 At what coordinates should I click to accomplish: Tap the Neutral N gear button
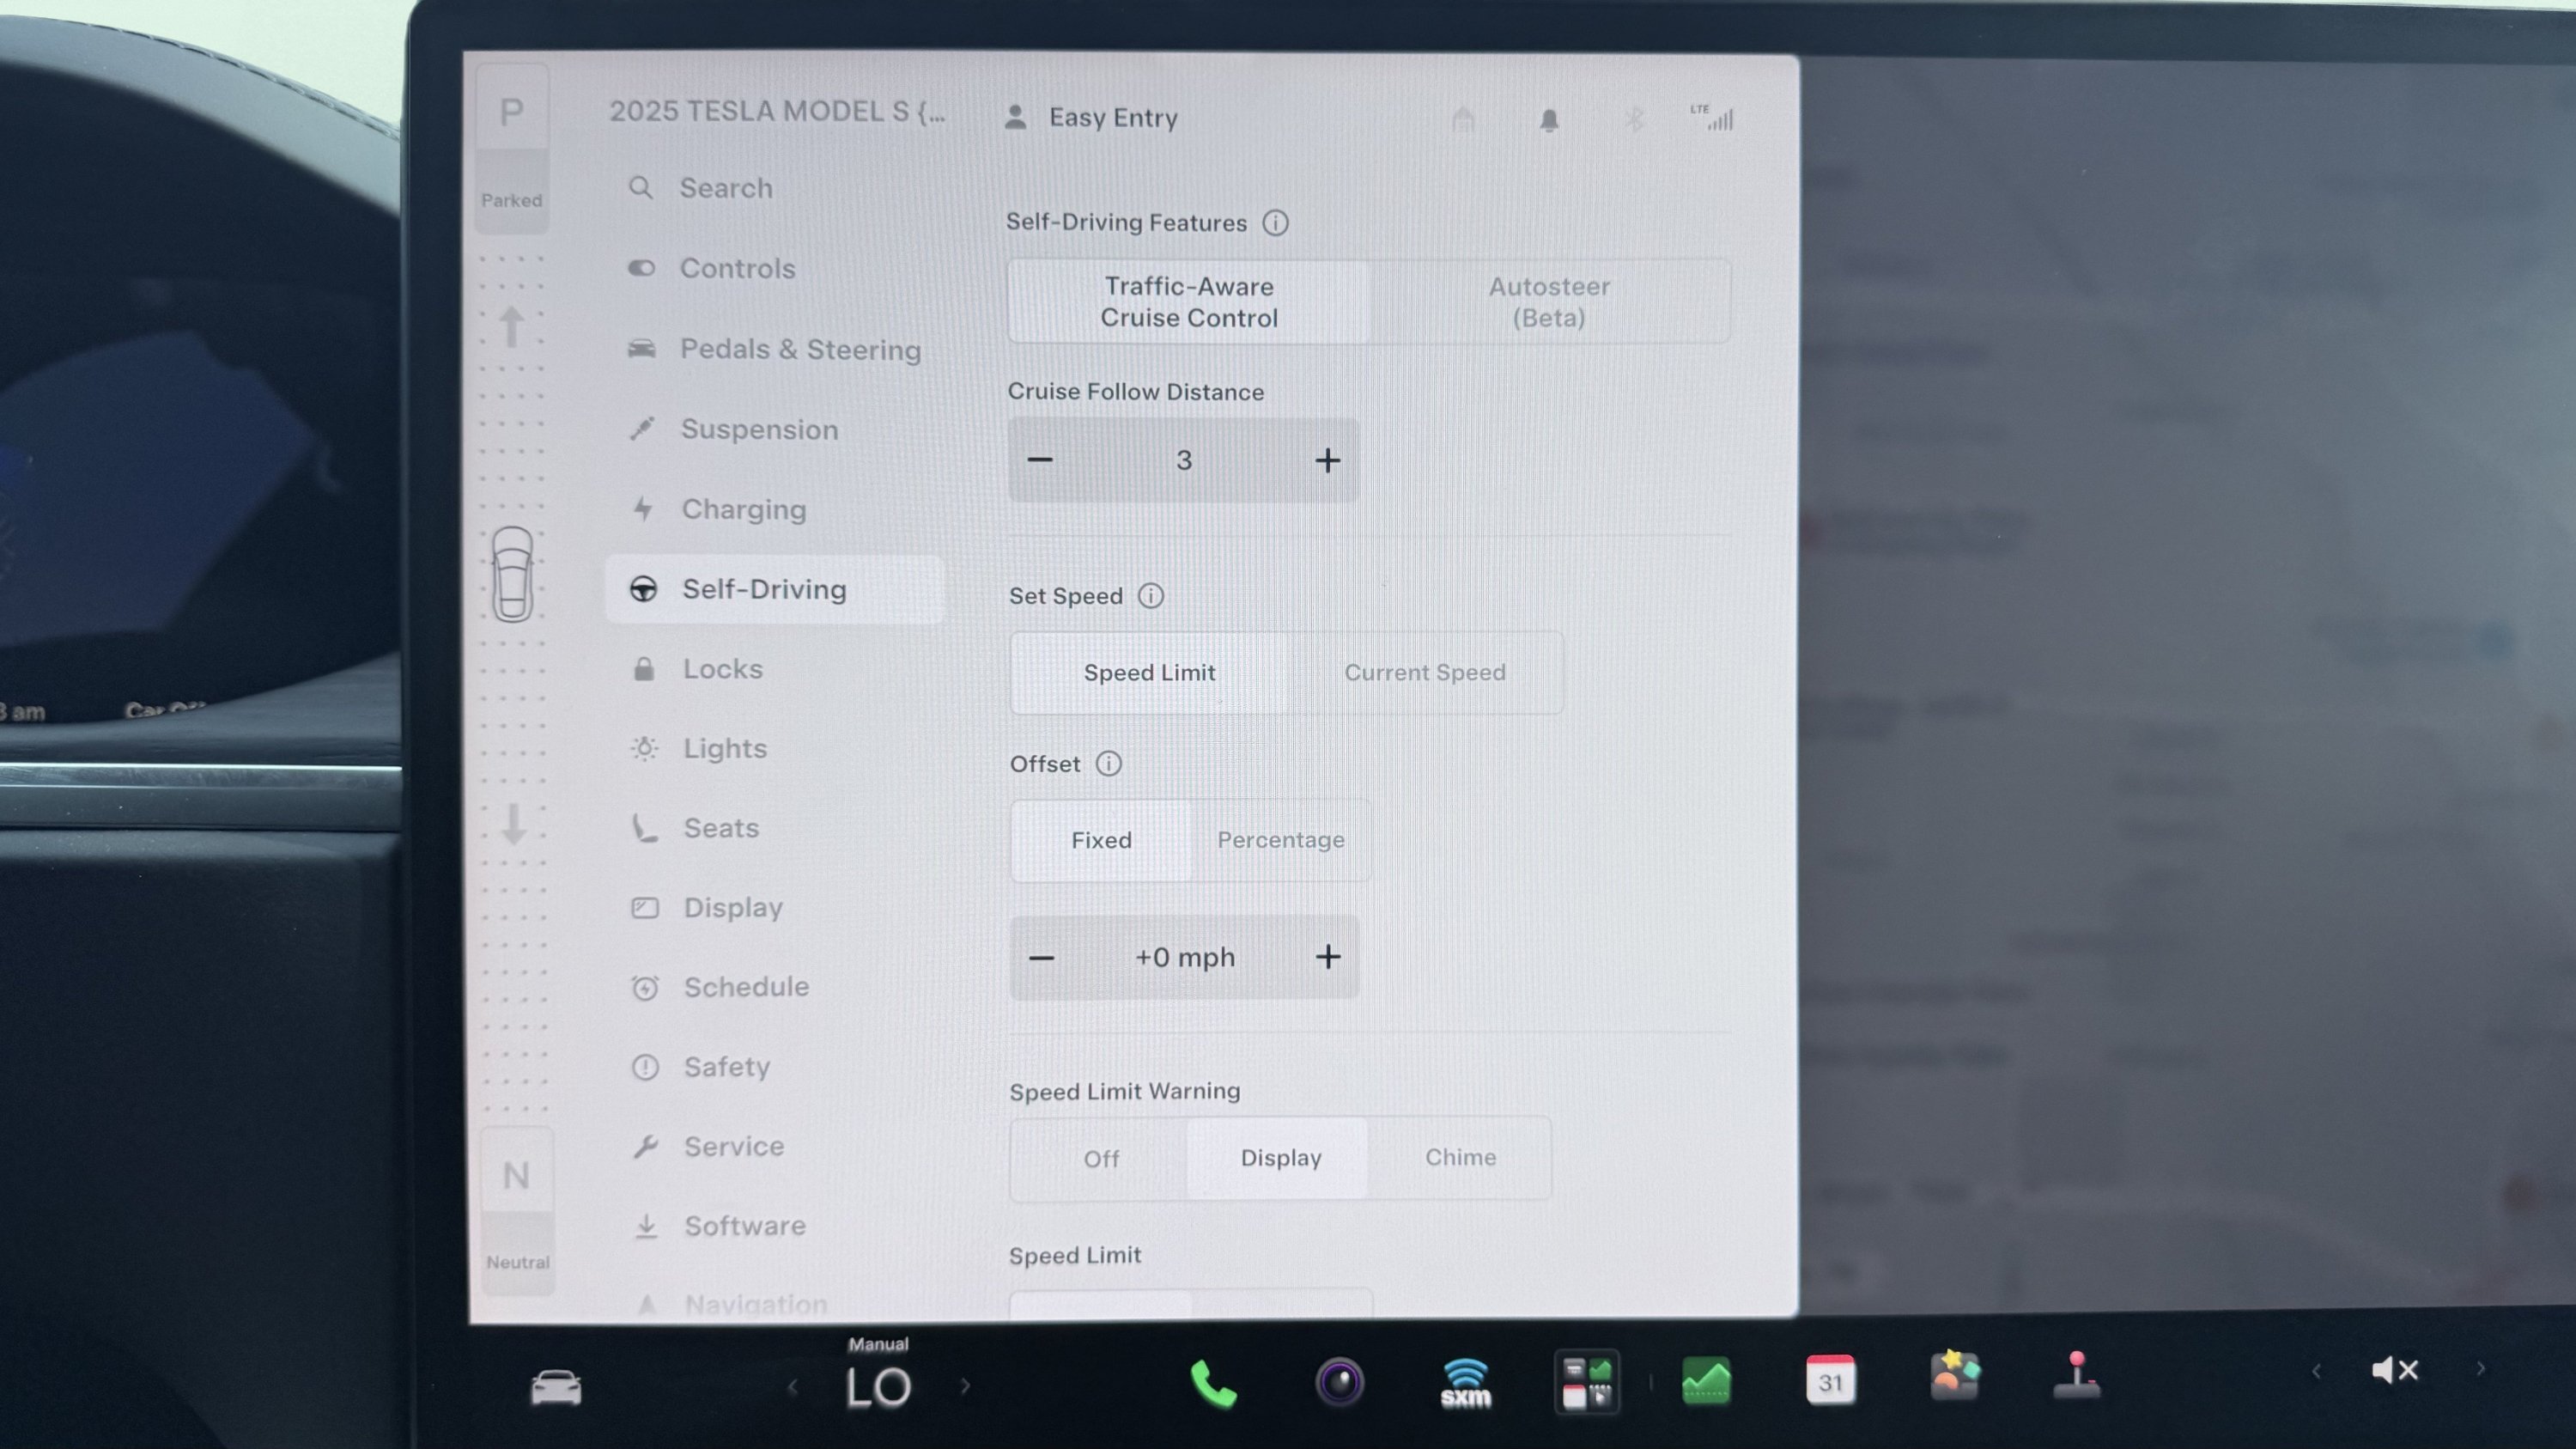517,1210
